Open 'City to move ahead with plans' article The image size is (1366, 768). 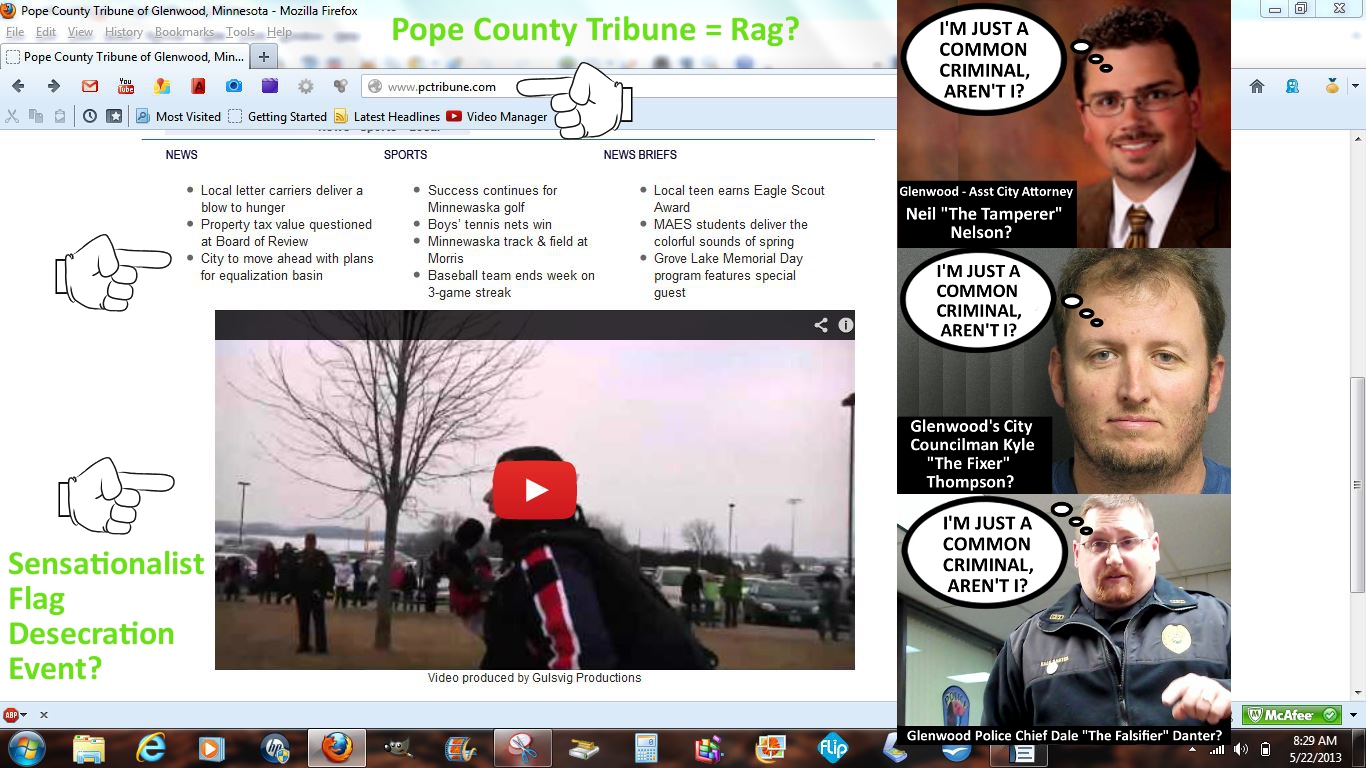point(287,267)
